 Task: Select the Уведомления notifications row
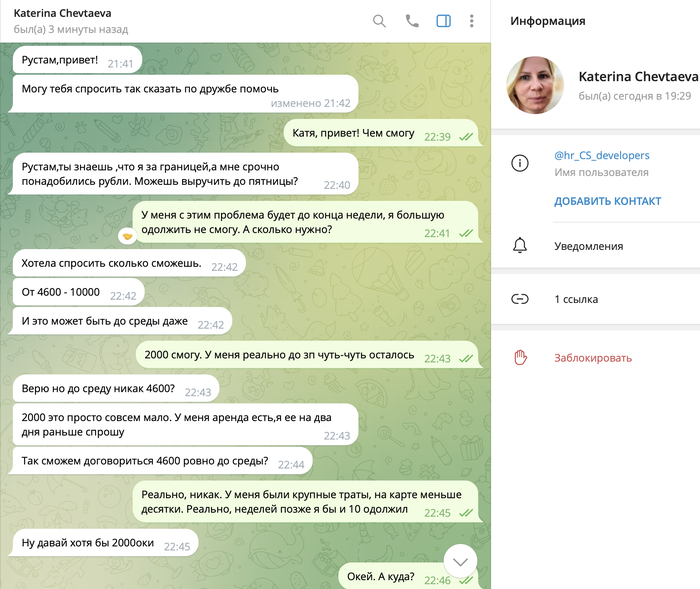click(596, 246)
